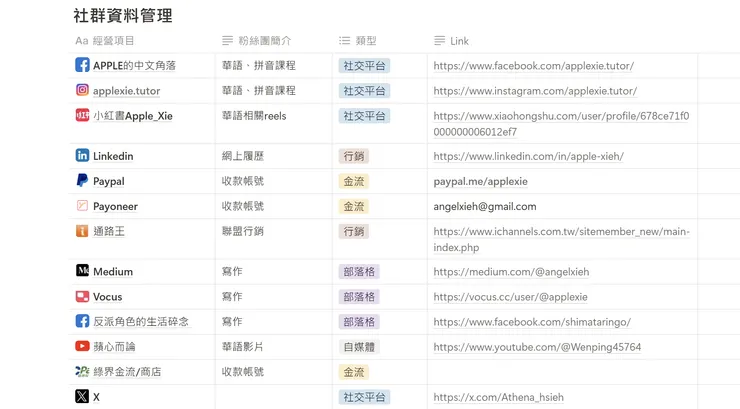Click the 網上履歷 description cell
Image resolution: width=740 pixels, height=409 pixels.
point(274,156)
